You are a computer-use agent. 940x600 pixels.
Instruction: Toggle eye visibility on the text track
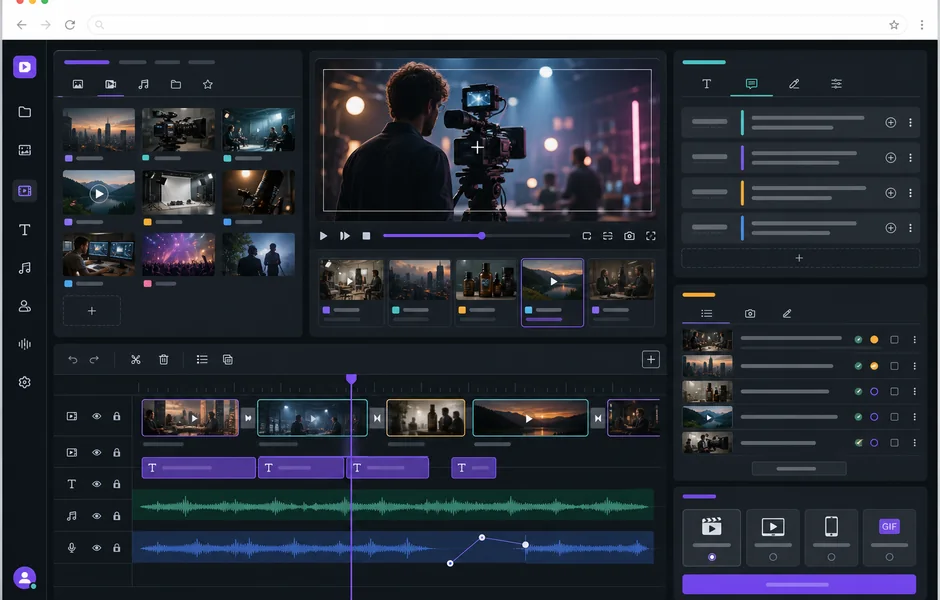pyautogui.click(x=96, y=484)
